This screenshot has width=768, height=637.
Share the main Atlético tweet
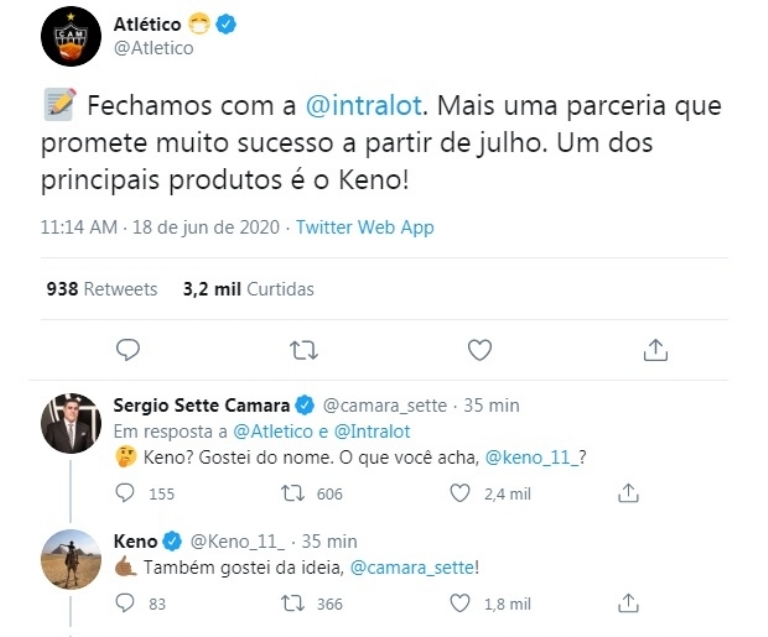point(655,349)
